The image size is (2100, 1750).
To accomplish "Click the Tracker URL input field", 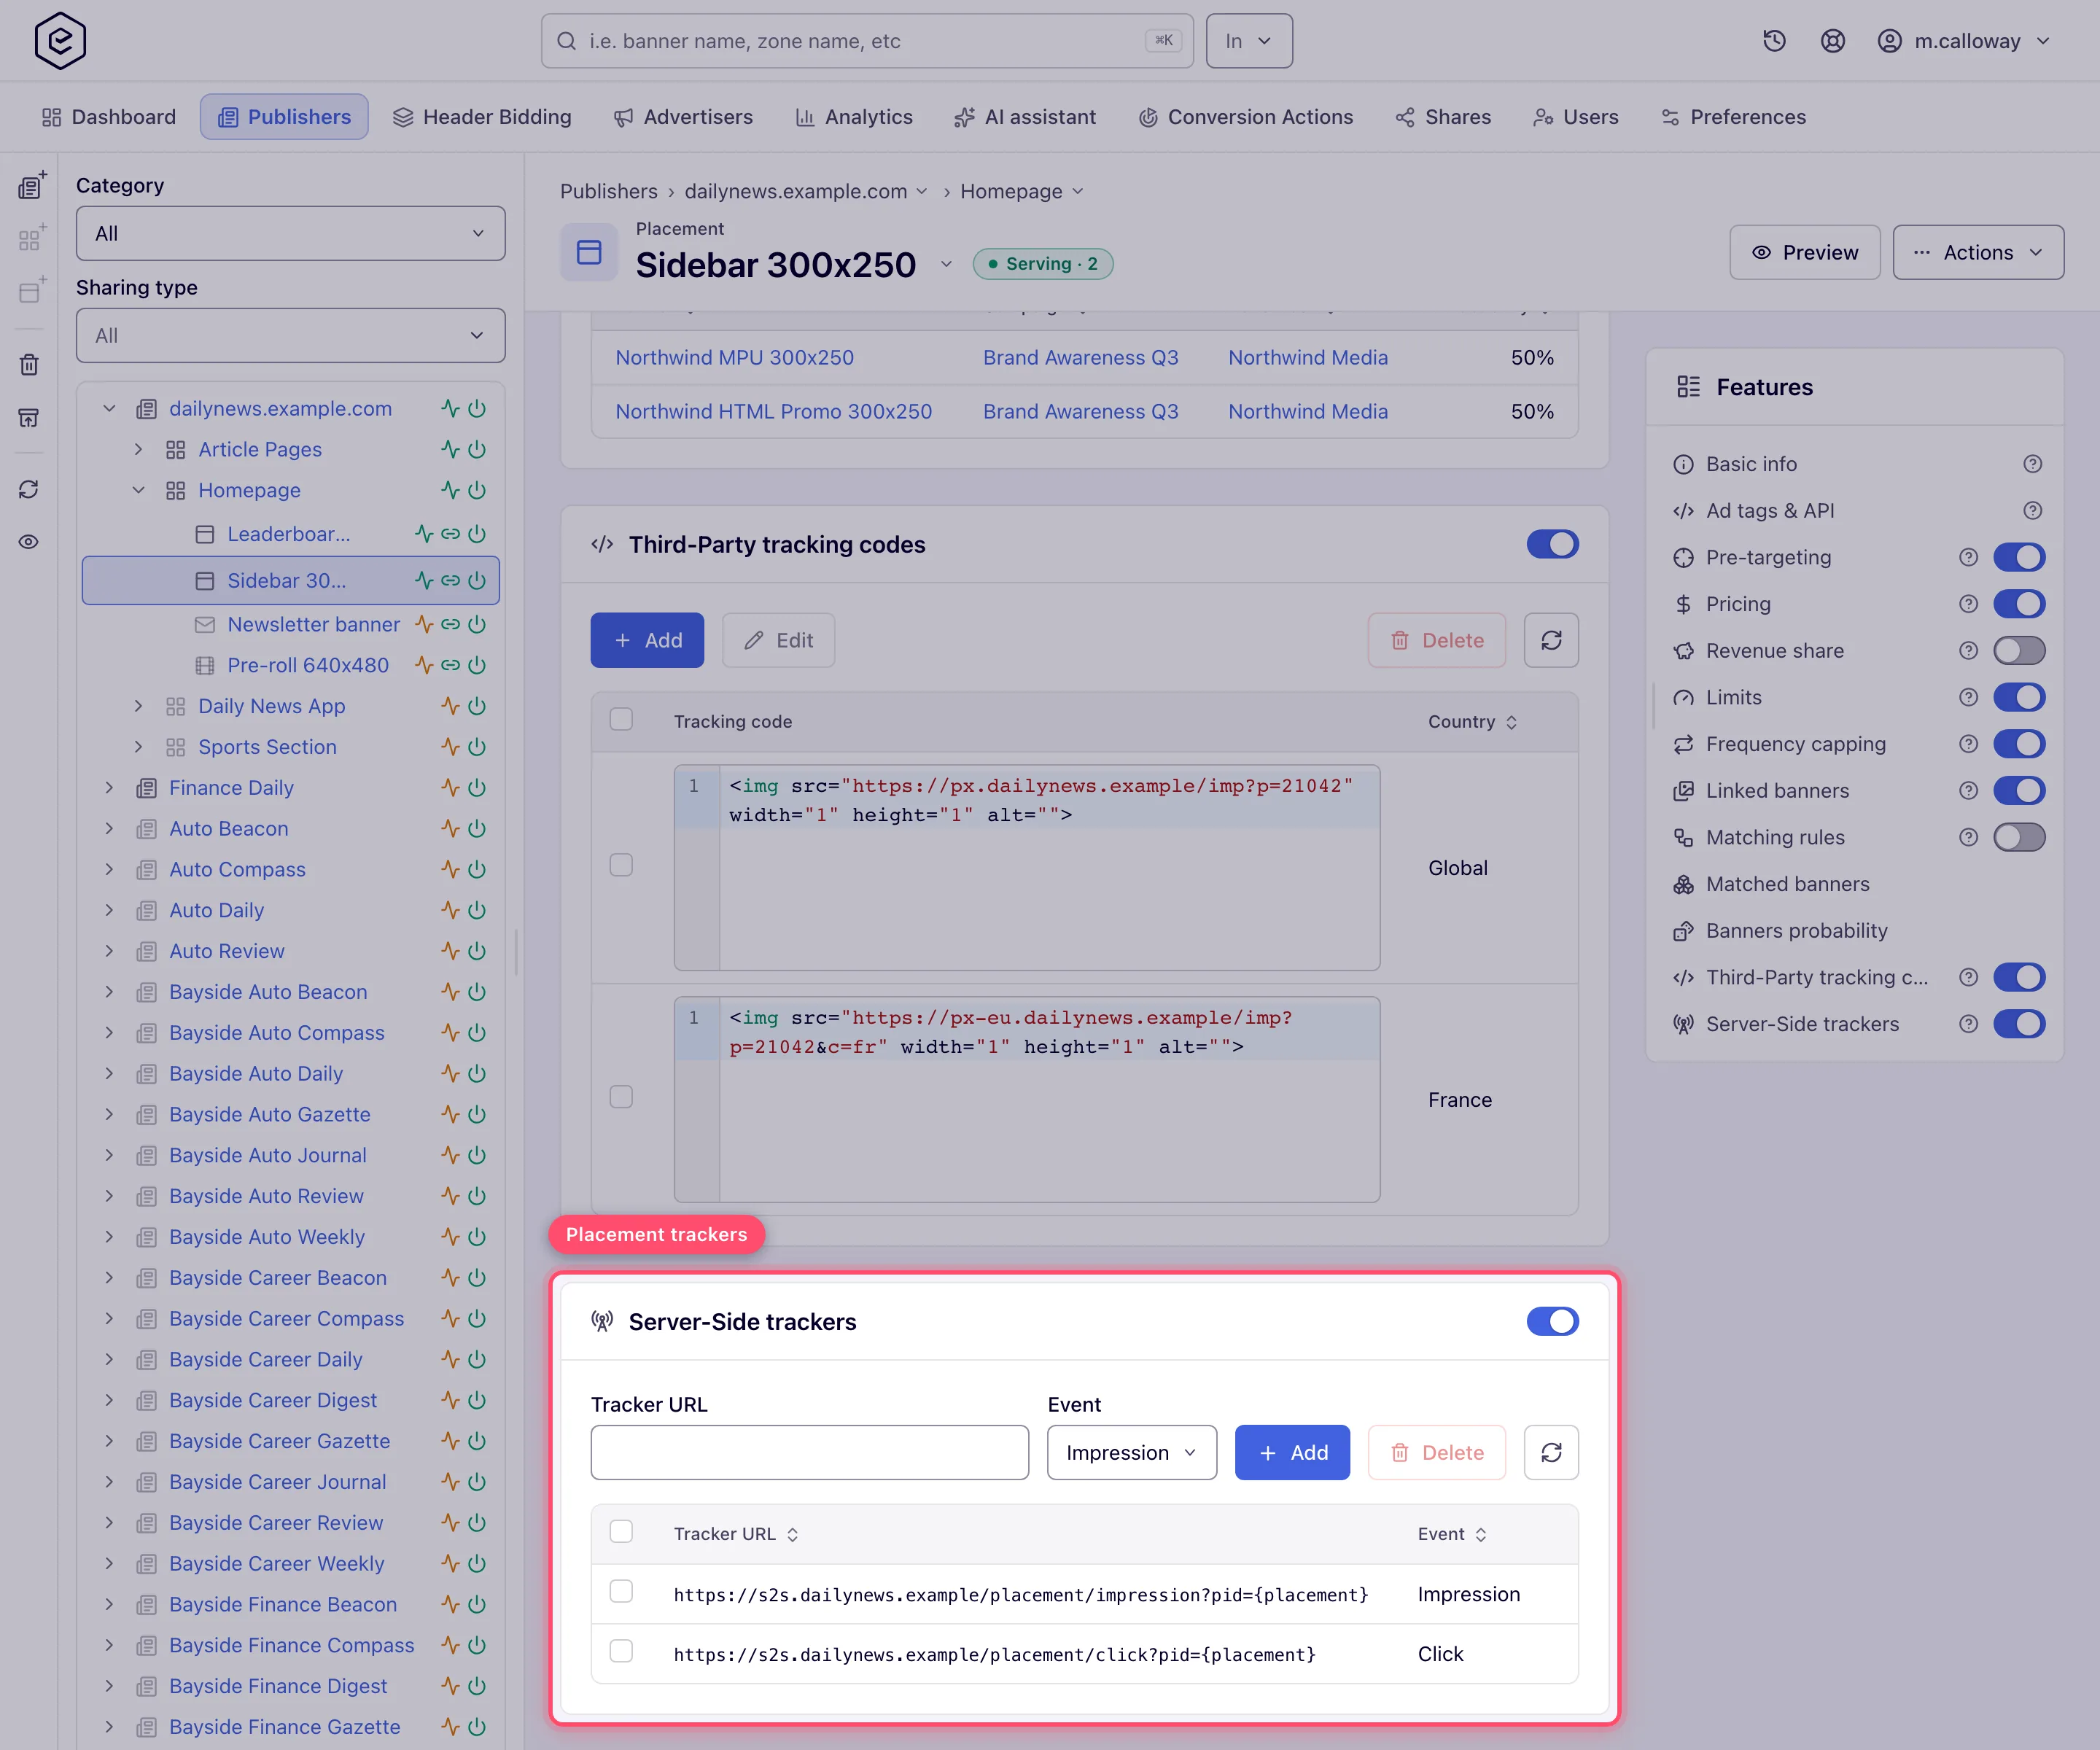I will pos(809,1452).
